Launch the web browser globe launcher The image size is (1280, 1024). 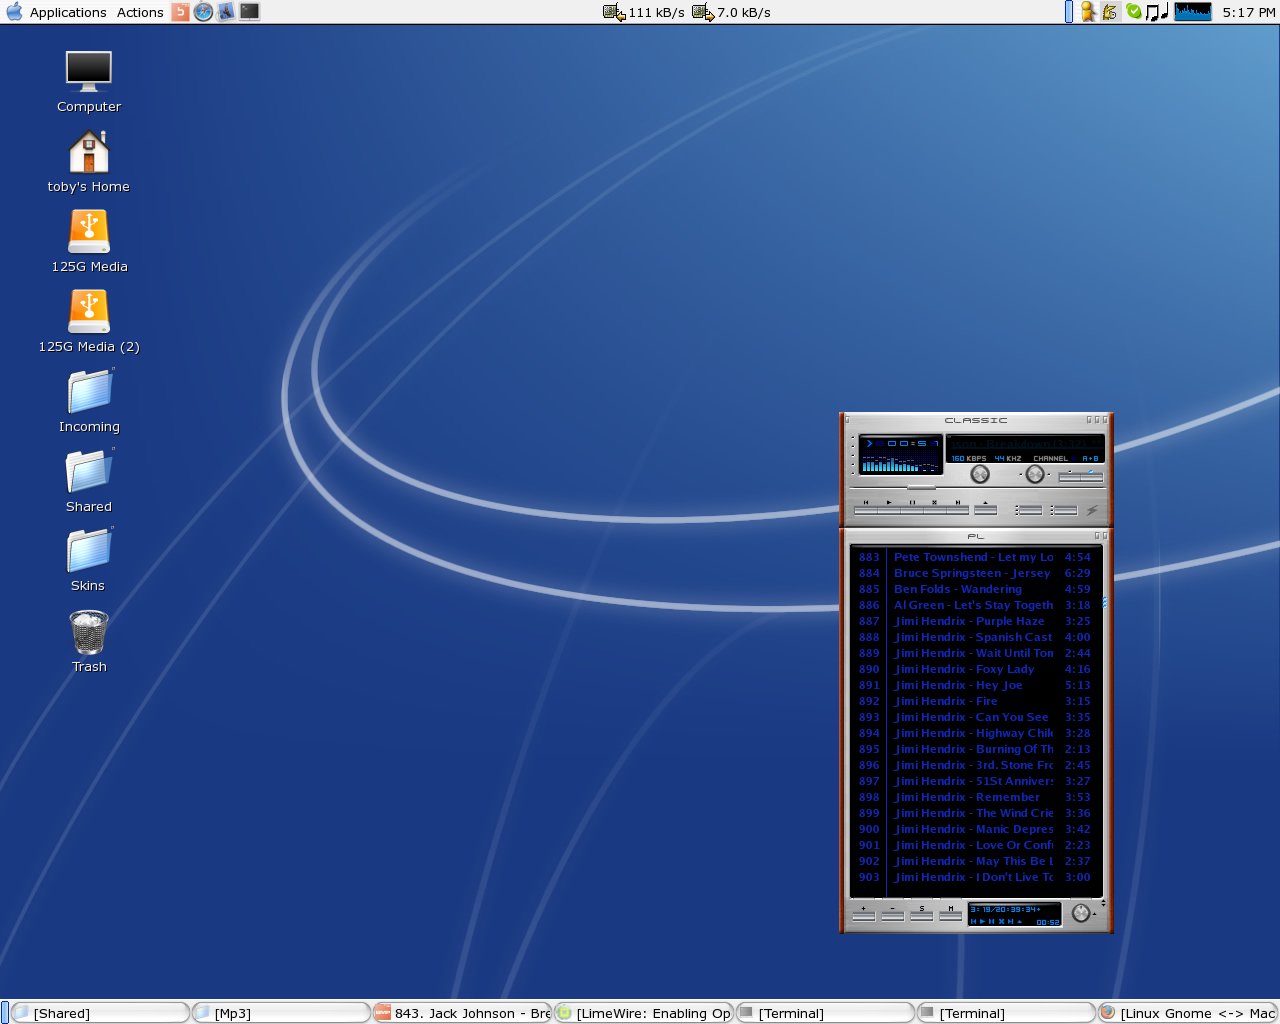203,12
